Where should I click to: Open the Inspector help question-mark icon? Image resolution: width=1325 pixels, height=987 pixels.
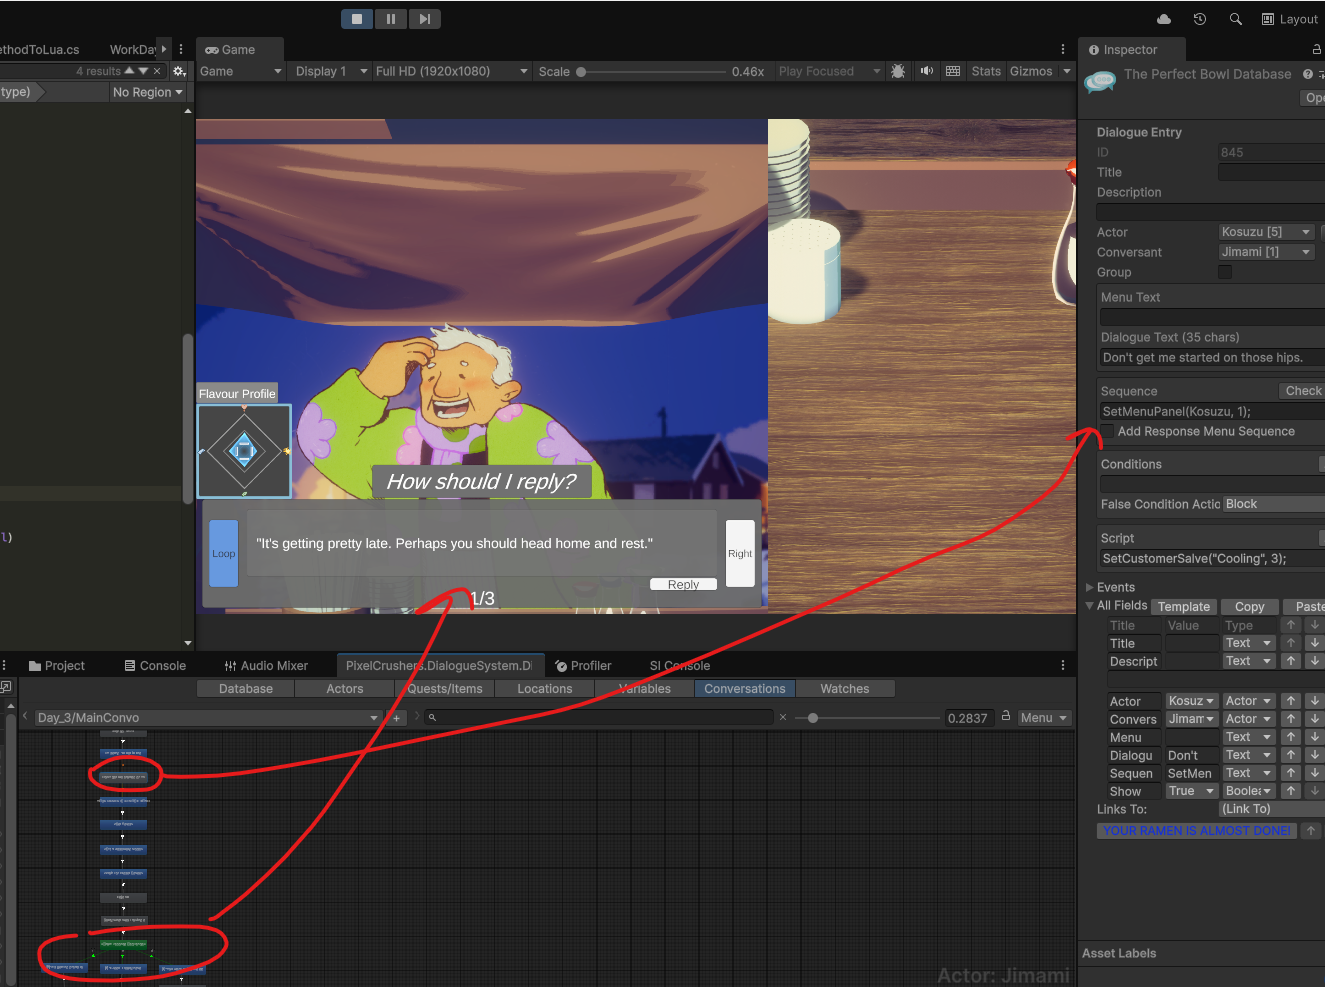click(x=1308, y=74)
